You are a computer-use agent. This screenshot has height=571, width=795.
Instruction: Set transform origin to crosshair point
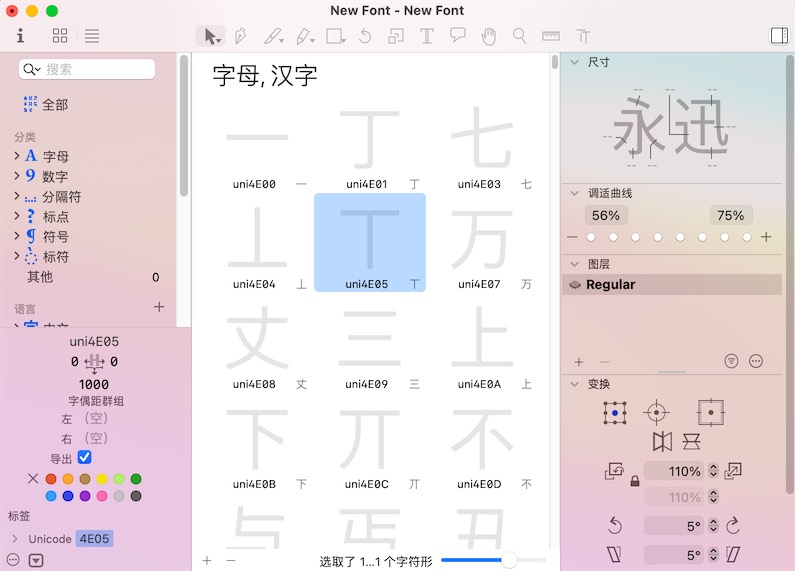point(657,413)
